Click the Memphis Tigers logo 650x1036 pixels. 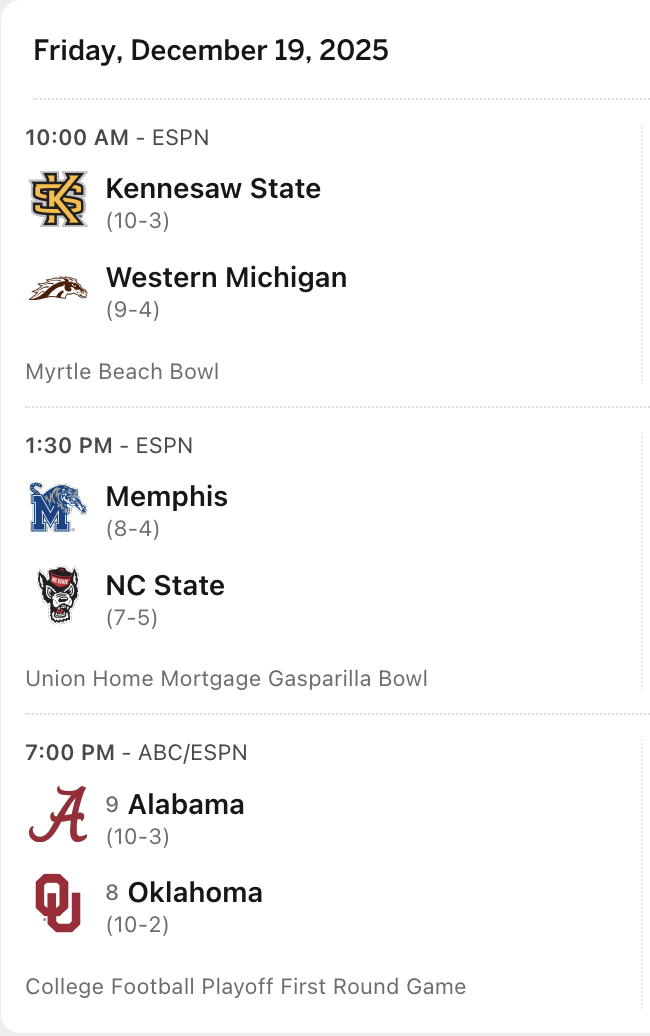[x=58, y=508]
